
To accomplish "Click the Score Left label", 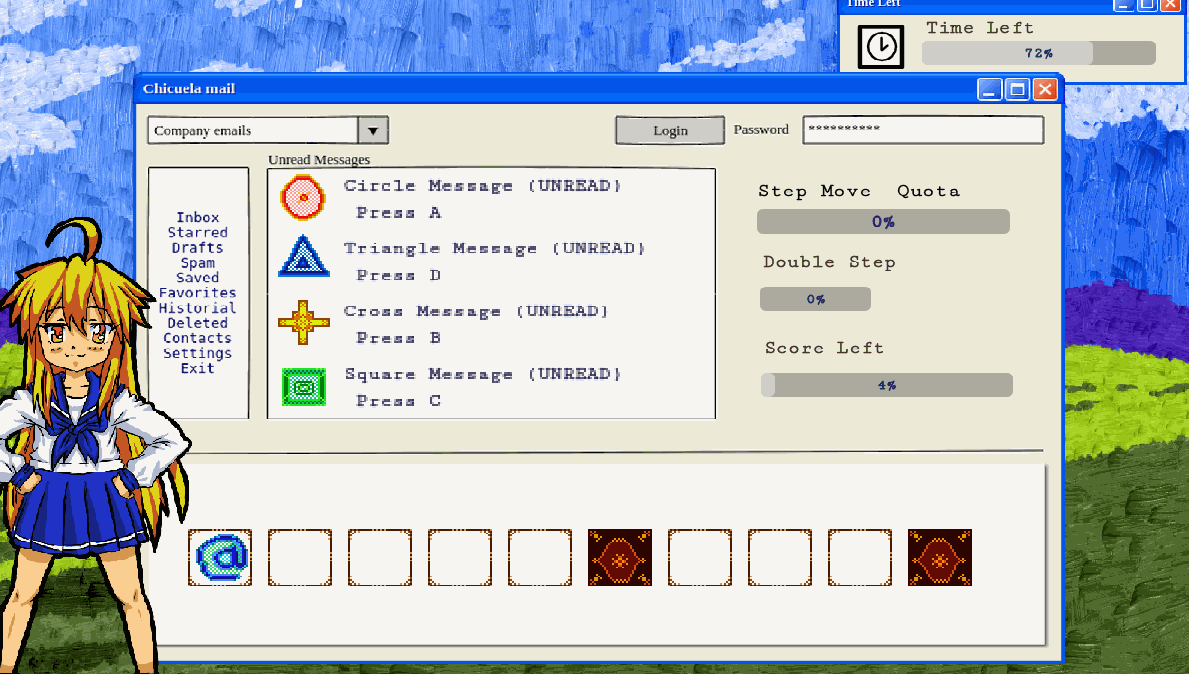I will [824, 348].
